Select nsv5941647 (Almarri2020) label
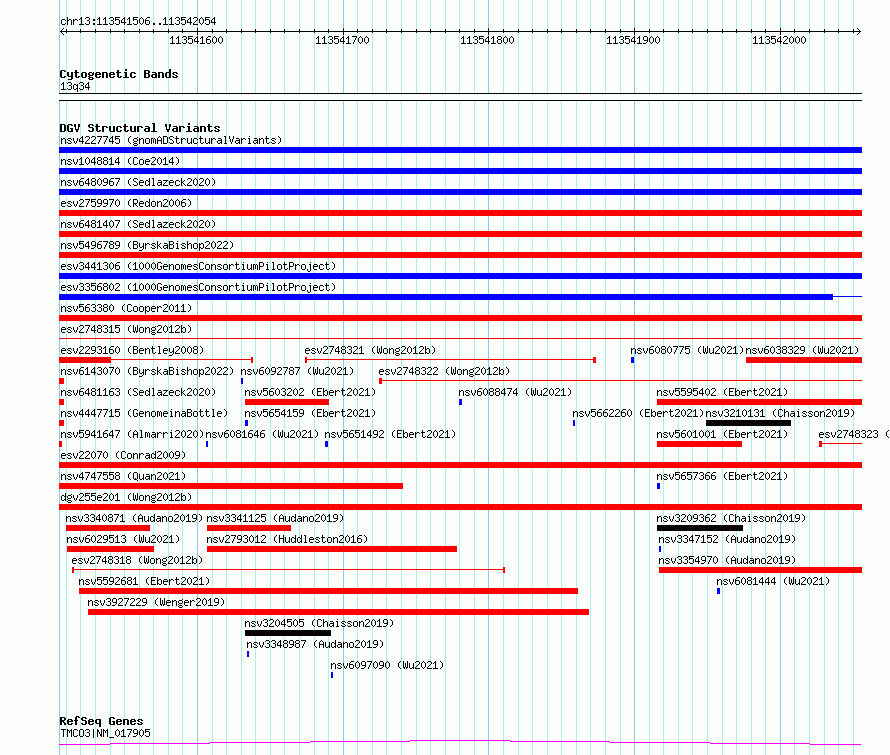890x755 pixels. click(x=132, y=434)
